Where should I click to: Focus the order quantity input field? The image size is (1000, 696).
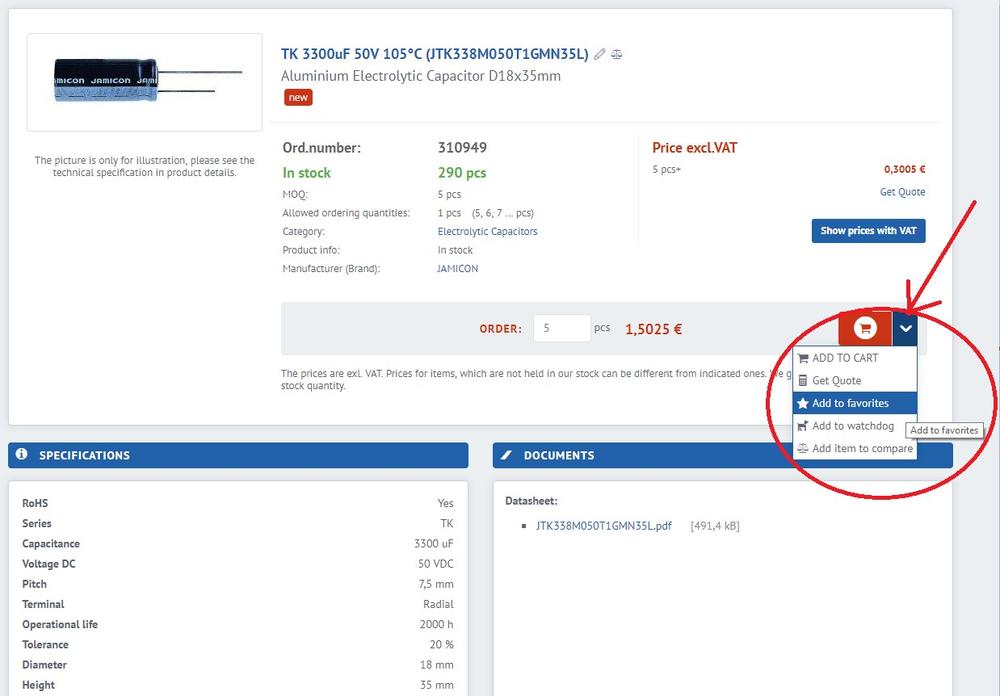click(561, 329)
